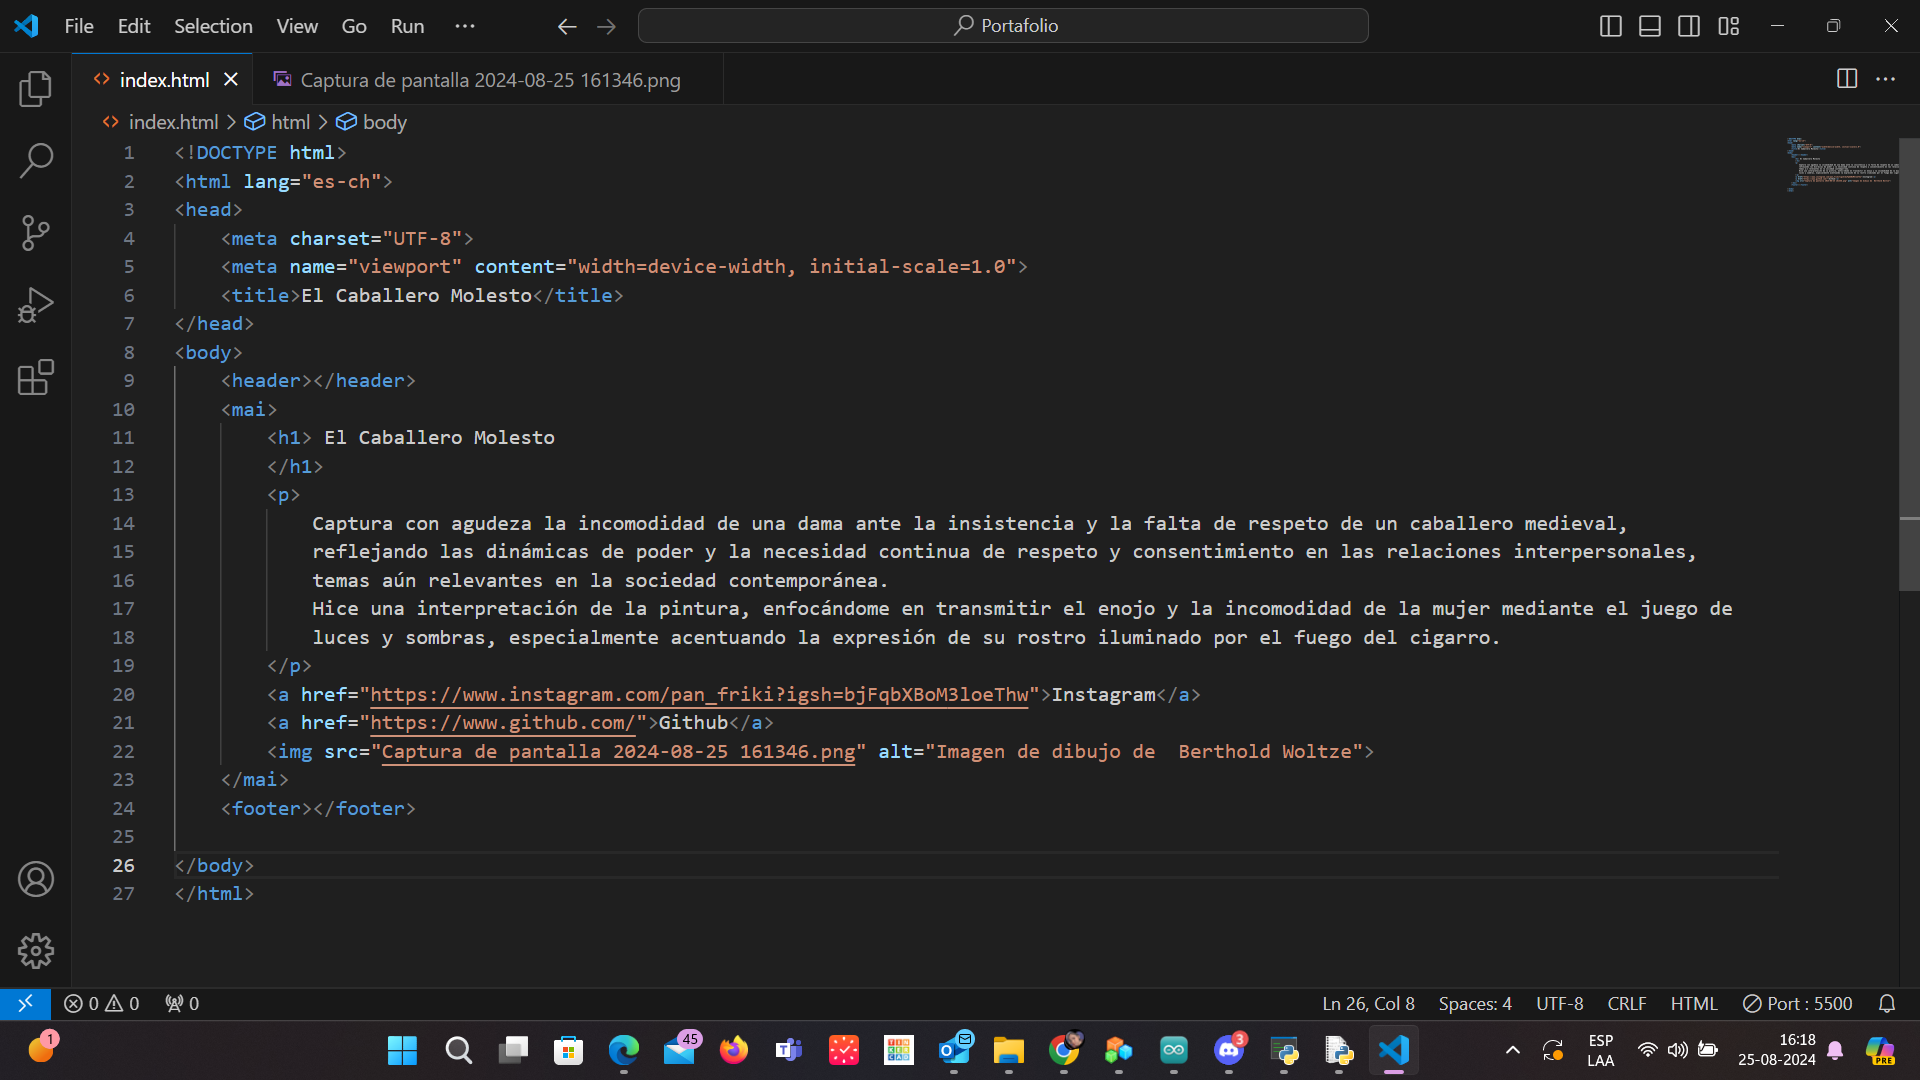Open the Run and Debug view

[36, 305]
